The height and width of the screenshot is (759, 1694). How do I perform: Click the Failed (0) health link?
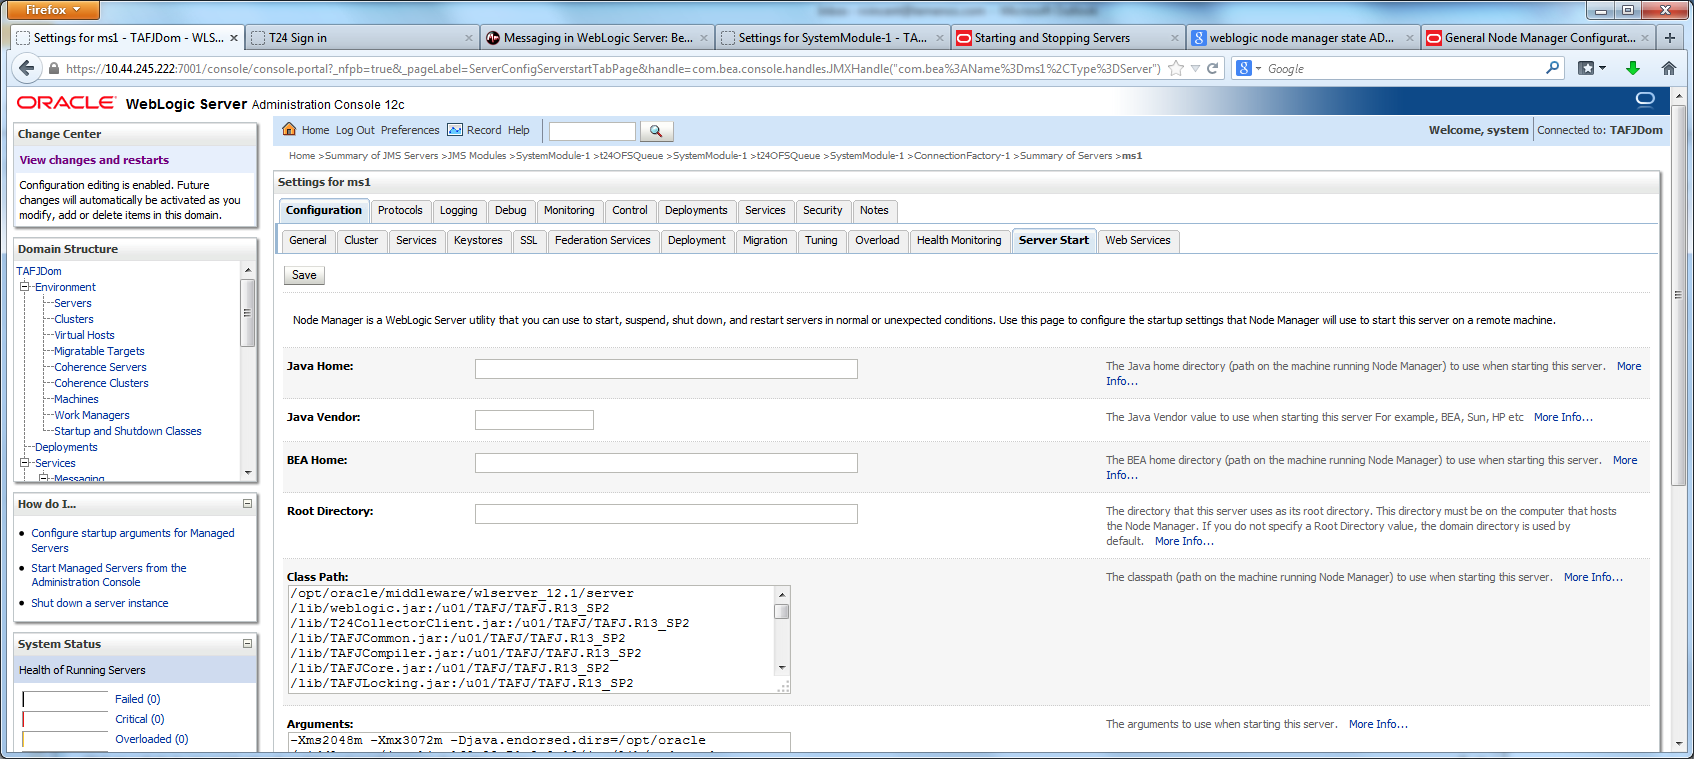[x=137, y=699]
